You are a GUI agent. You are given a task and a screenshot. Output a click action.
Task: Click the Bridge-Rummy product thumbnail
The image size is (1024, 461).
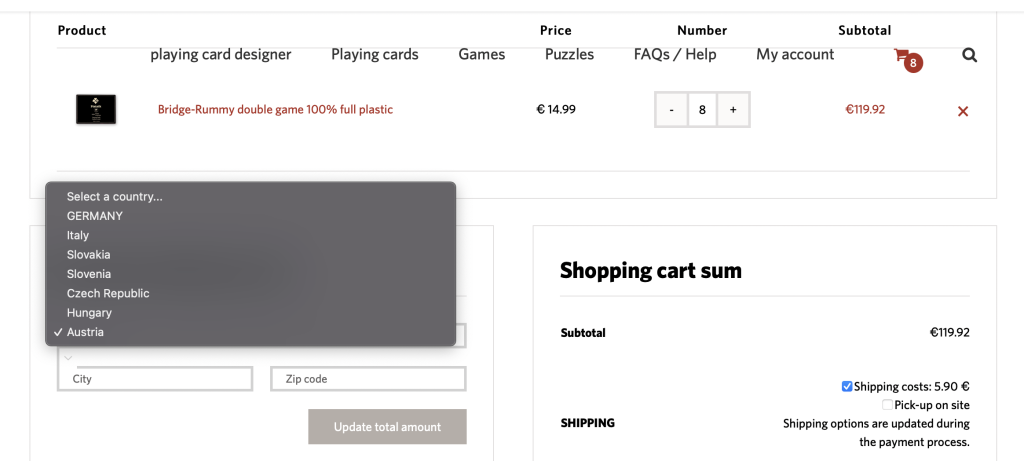point(96,110)
